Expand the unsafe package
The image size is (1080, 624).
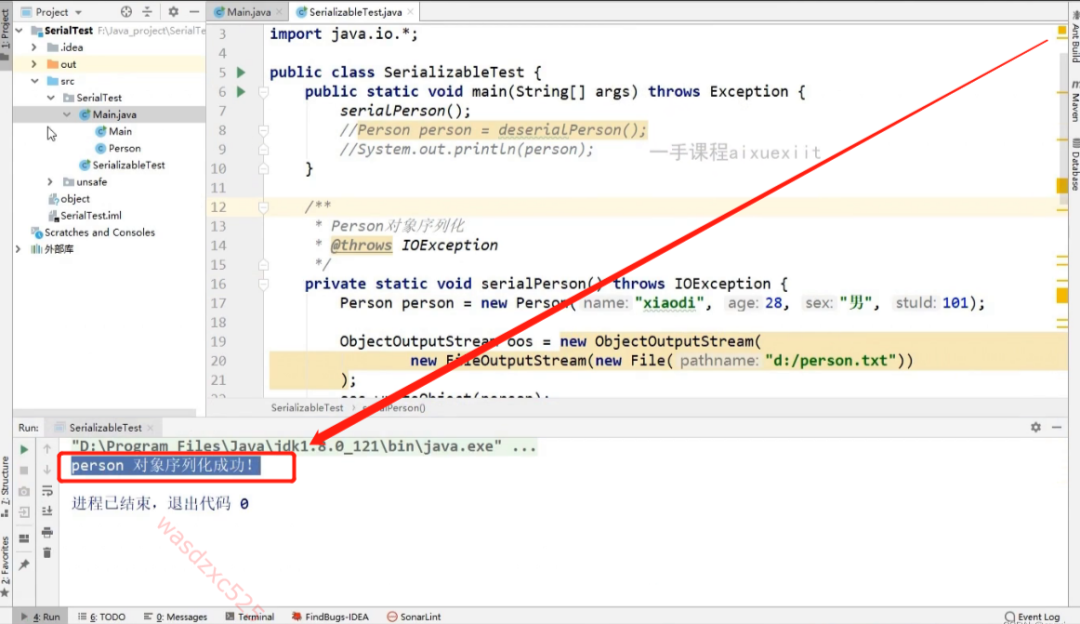pos(50,182)
